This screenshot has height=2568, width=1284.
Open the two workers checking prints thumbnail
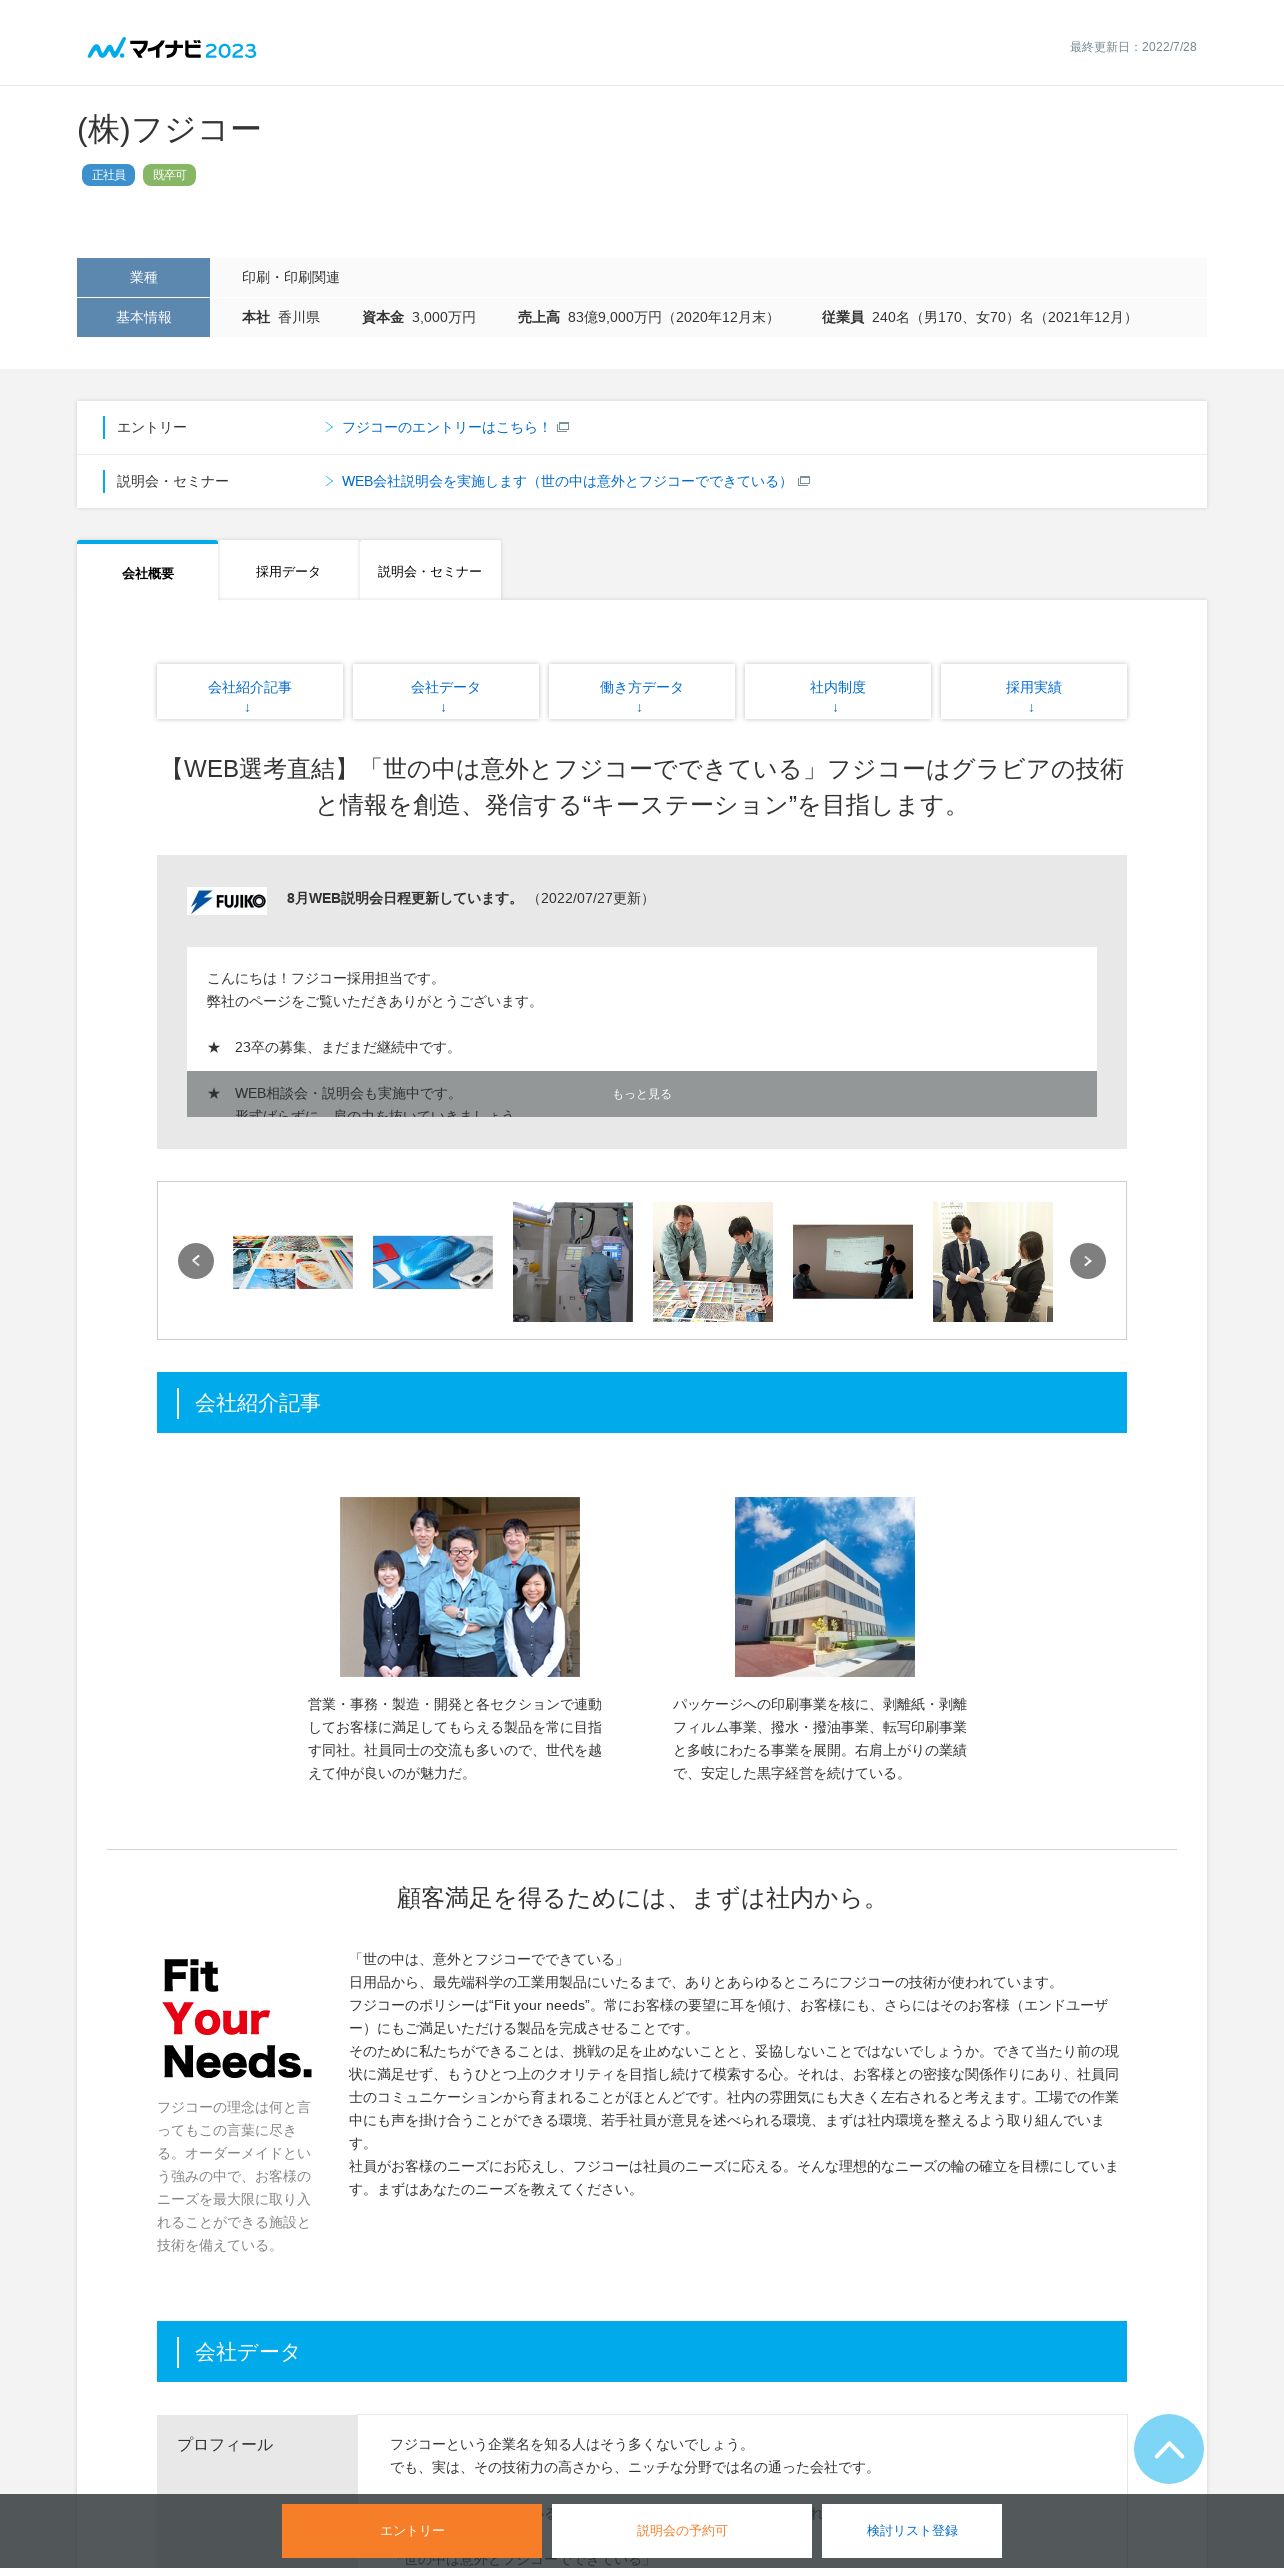[713, 1261]
